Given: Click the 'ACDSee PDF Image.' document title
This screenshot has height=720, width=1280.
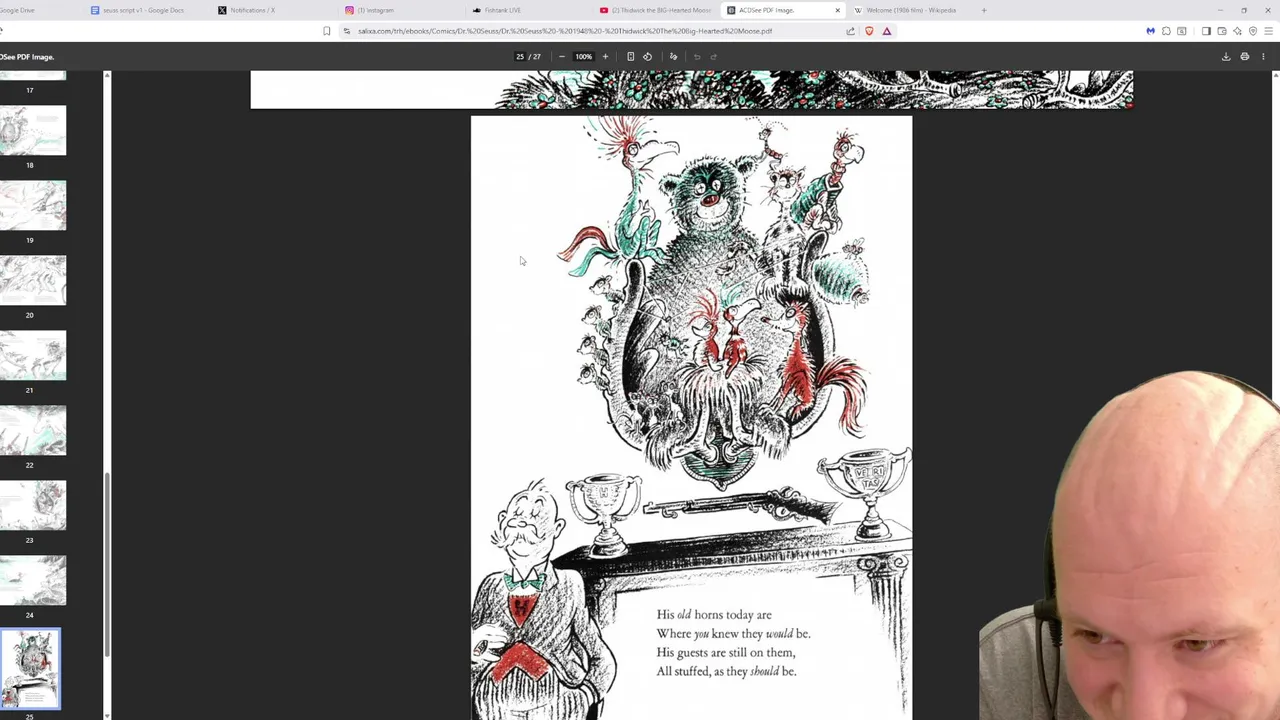Looking at the screenshot, I should coord(27,57).
